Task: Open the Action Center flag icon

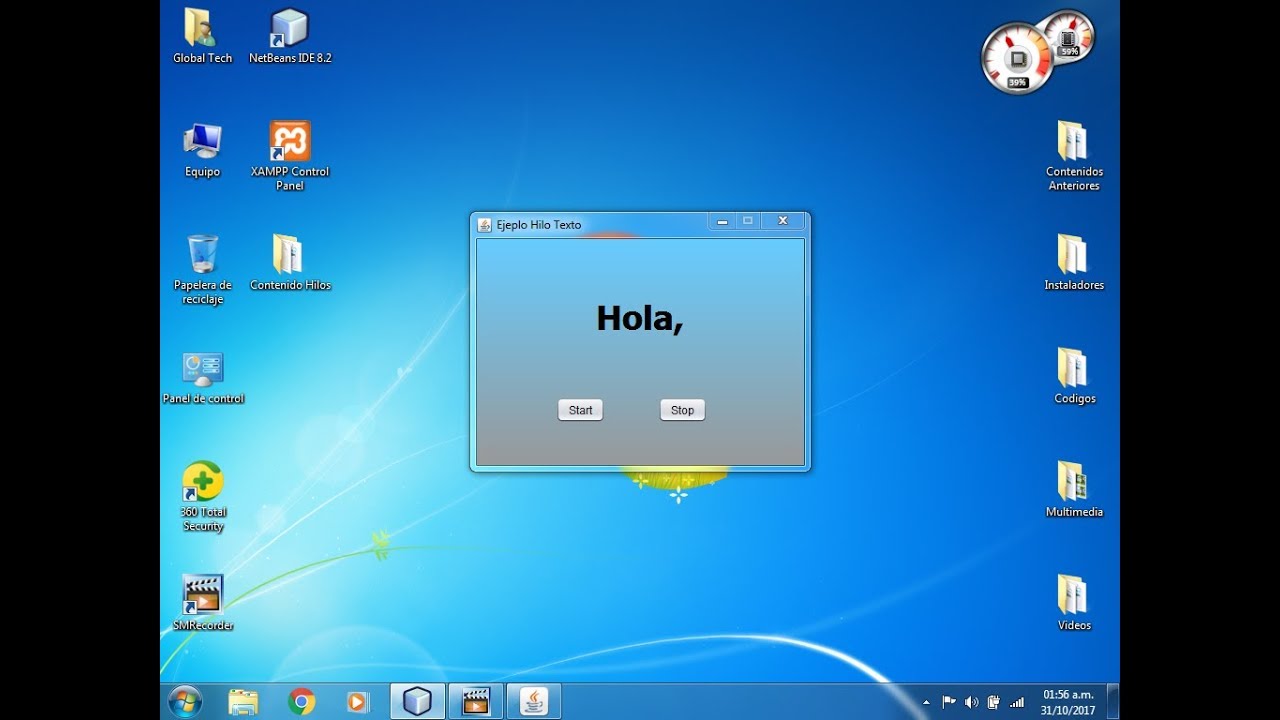Action: [x=949, y=702]
